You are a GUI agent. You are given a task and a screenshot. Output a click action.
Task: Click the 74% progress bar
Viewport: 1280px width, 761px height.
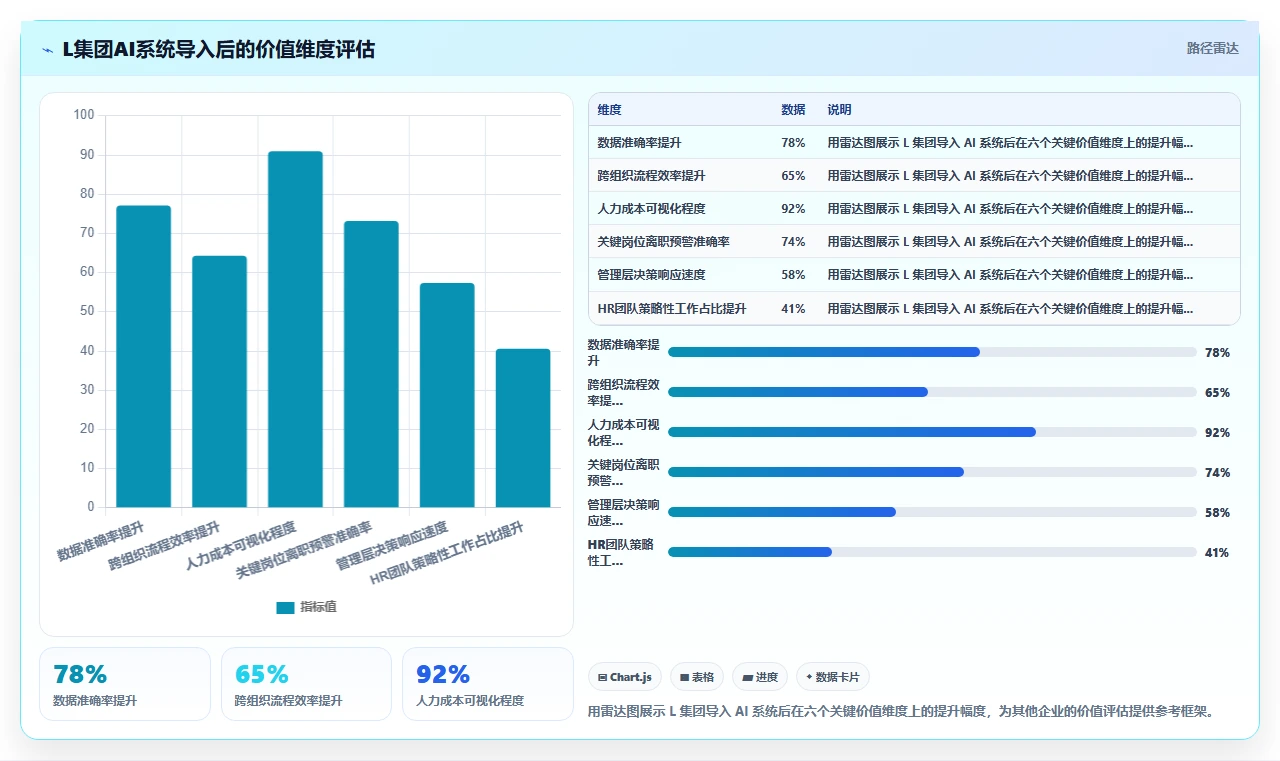932,472
